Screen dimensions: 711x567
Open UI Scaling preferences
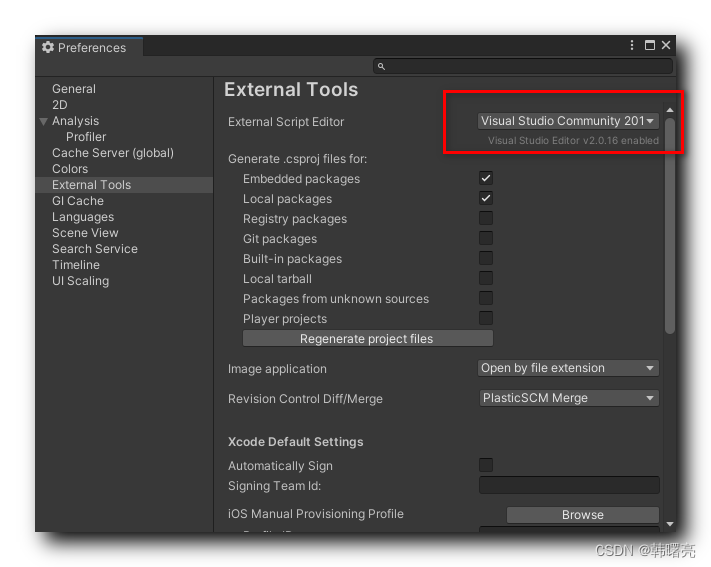click(x=81, y=281)
